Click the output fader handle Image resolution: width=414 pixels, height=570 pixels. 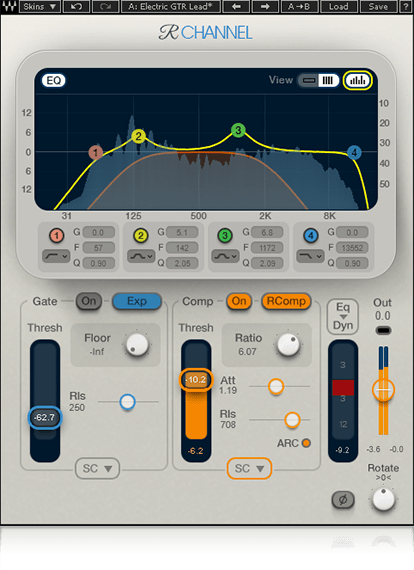coord(383,389)
